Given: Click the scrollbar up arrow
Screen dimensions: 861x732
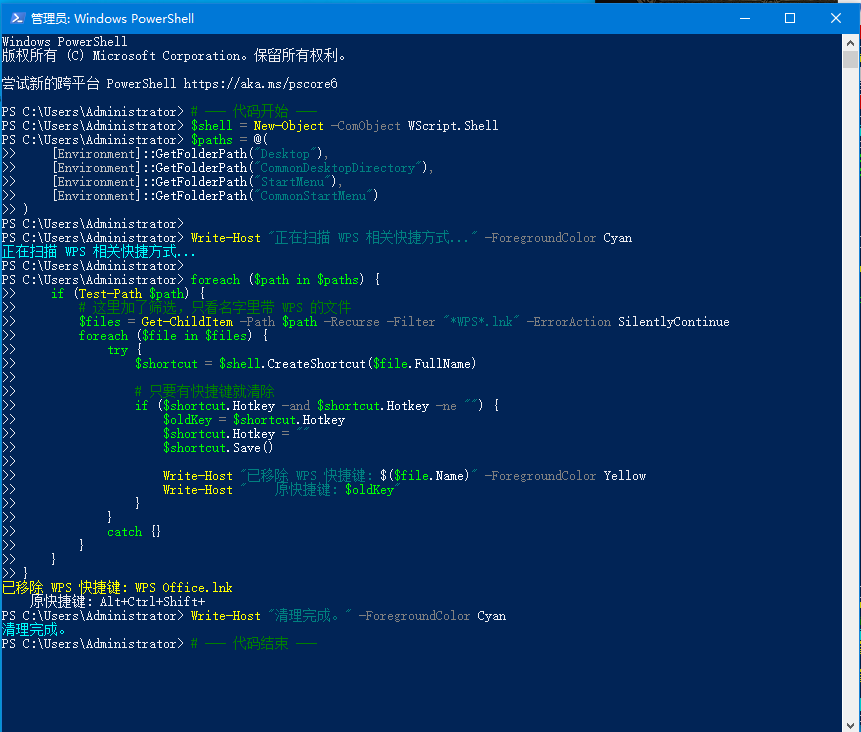Looking at the screenshot, I should 851,43.
